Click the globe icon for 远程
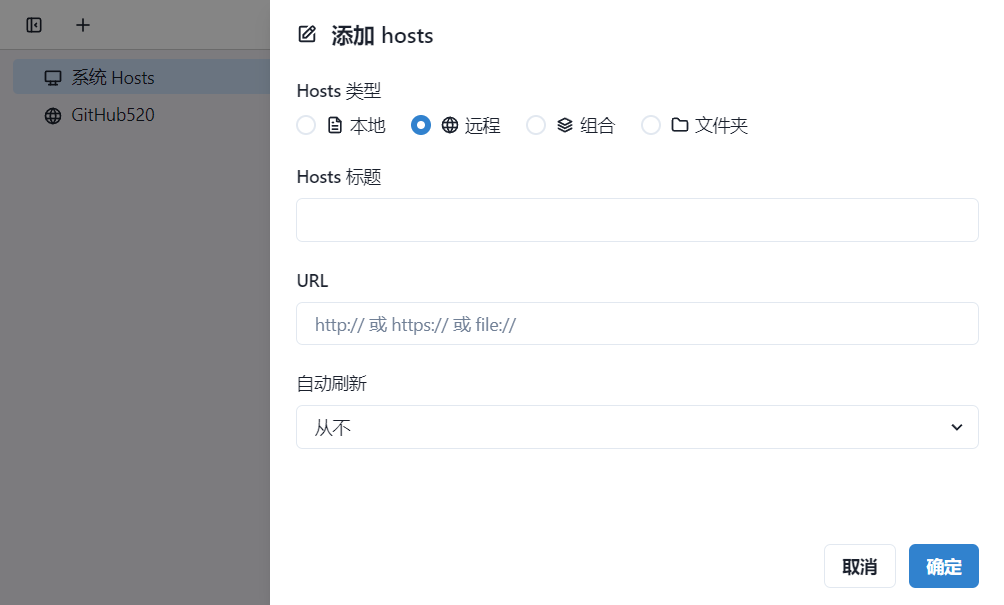The height and width of the screenshot is (605, 1004). pyautogui.click(x=450, y=125)
